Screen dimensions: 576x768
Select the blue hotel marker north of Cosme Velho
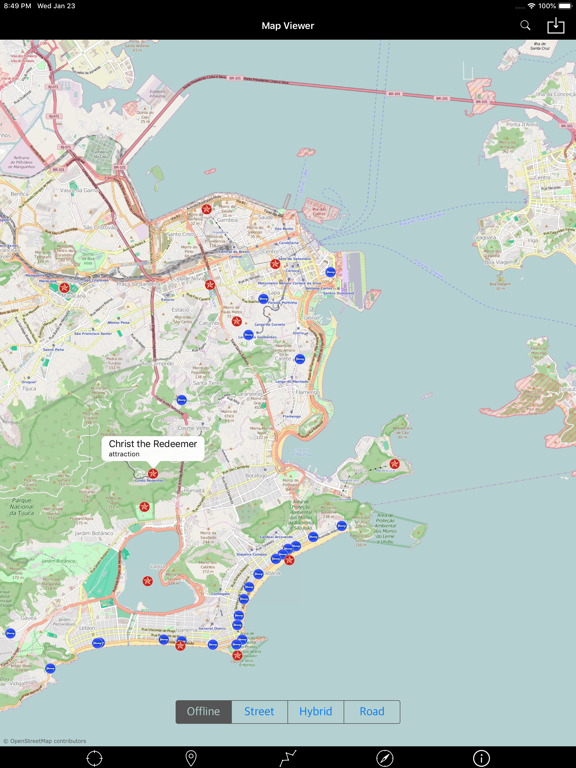pyautogui.click(x=182, y=400)
